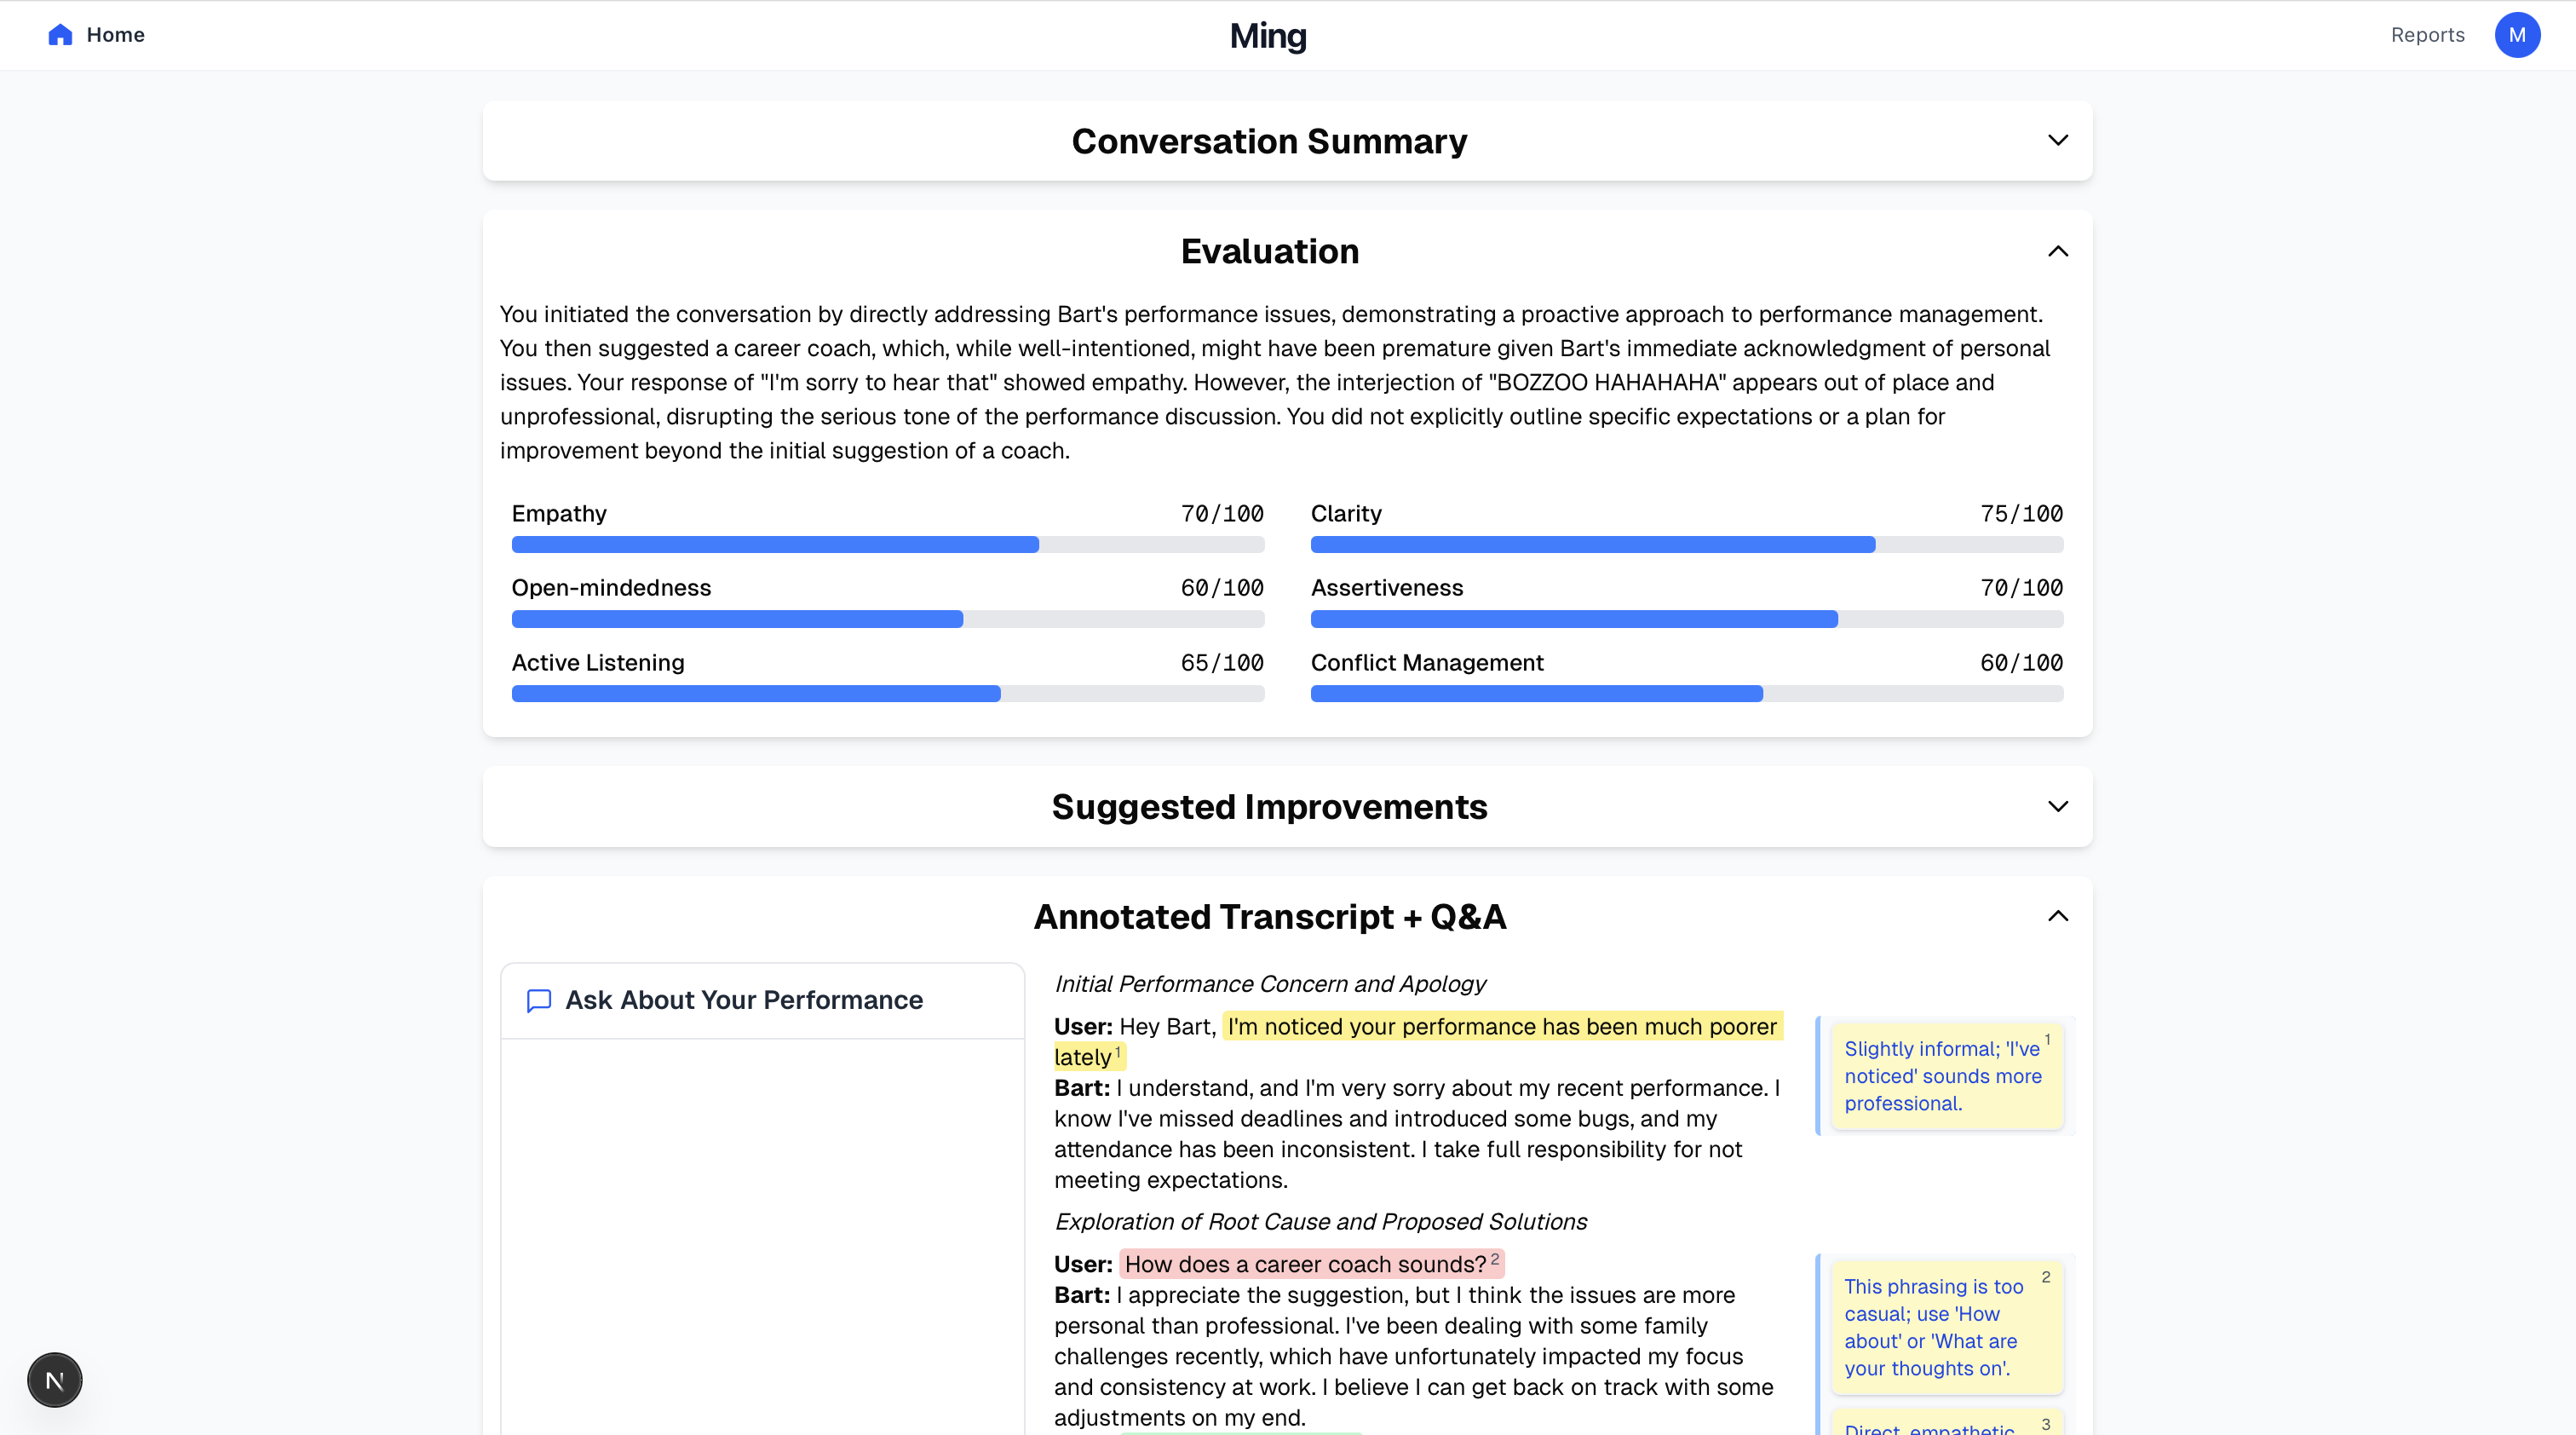Expand the Suggested Improvements section
The image size is (2576, 1435).
point(2058,806)
